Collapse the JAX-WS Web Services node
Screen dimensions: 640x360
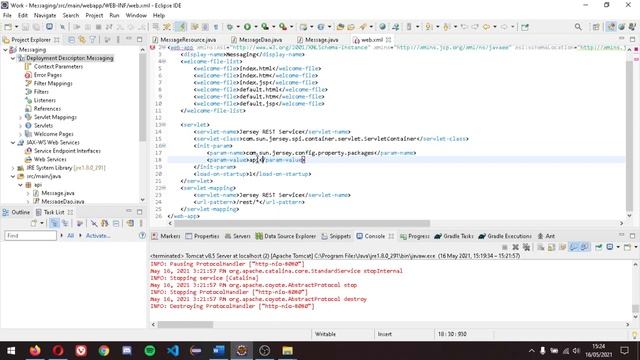pyautogui.click(x=13, y=143)
